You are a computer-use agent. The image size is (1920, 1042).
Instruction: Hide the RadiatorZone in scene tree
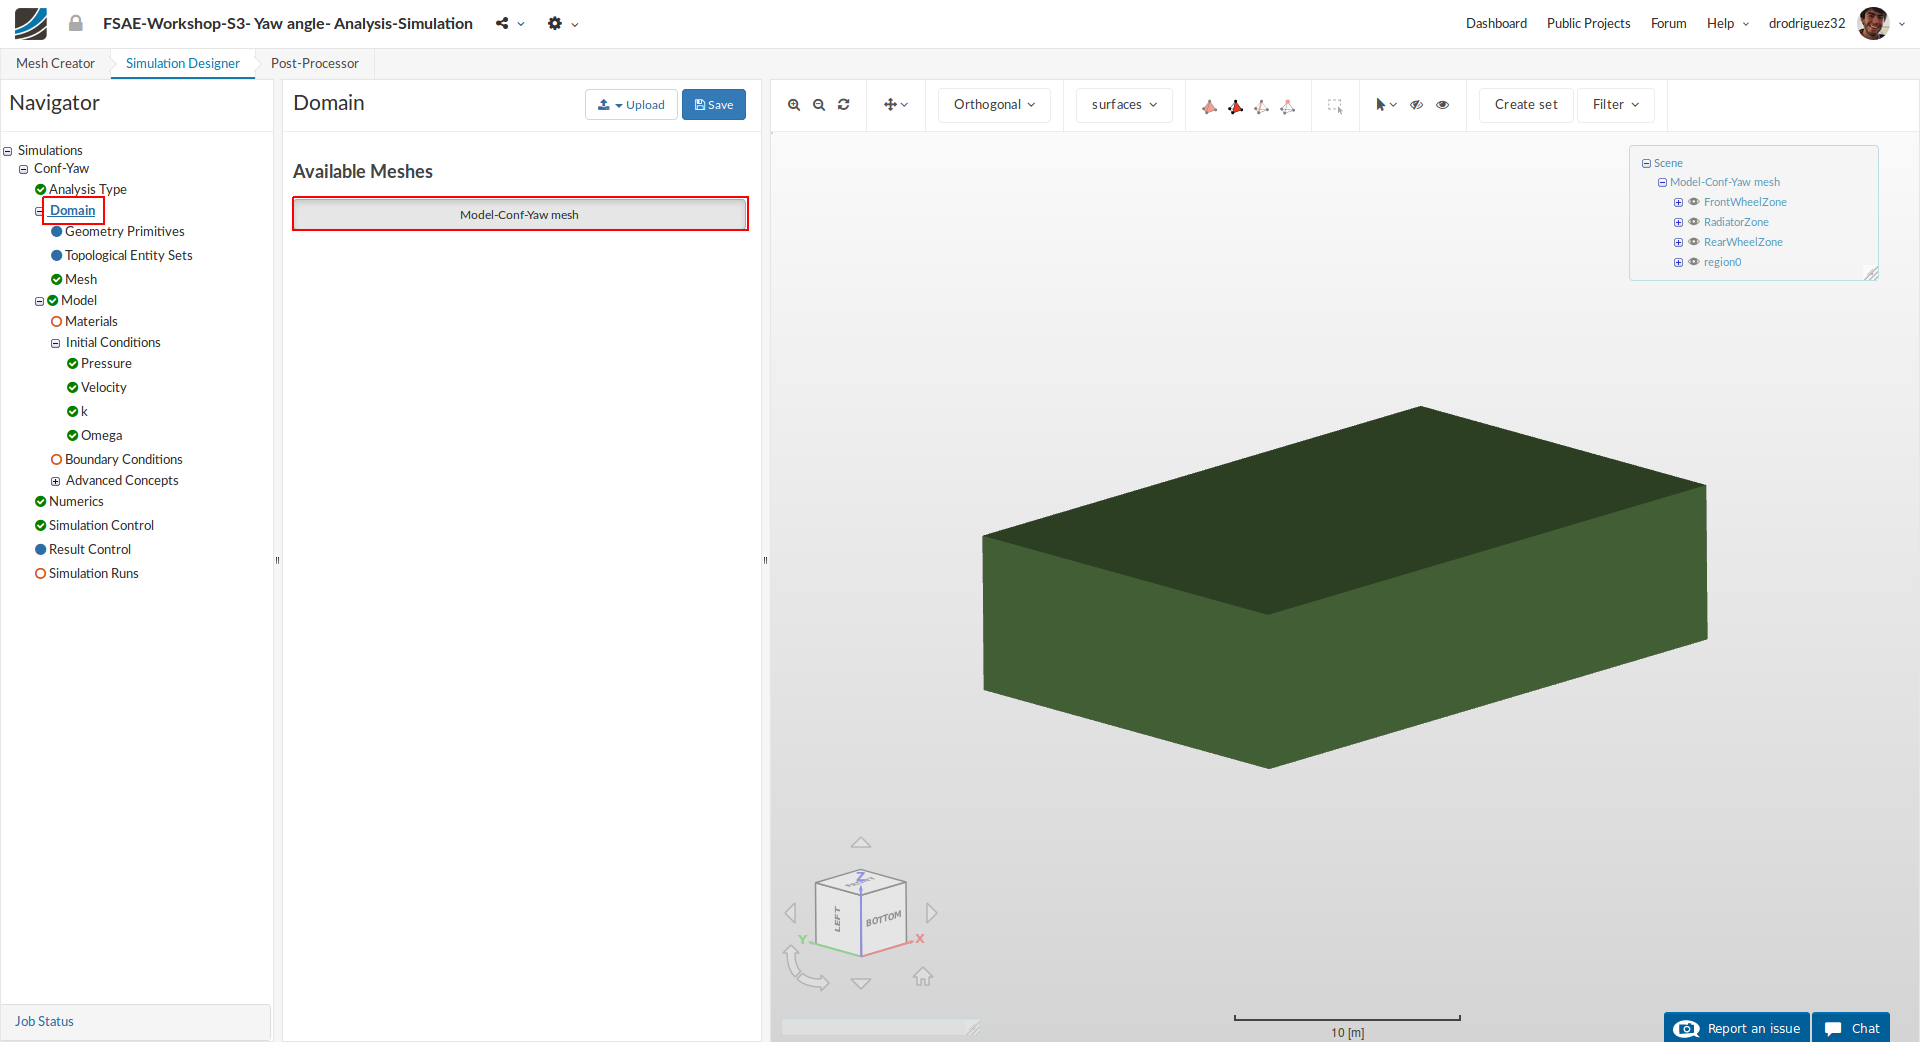1694,222
